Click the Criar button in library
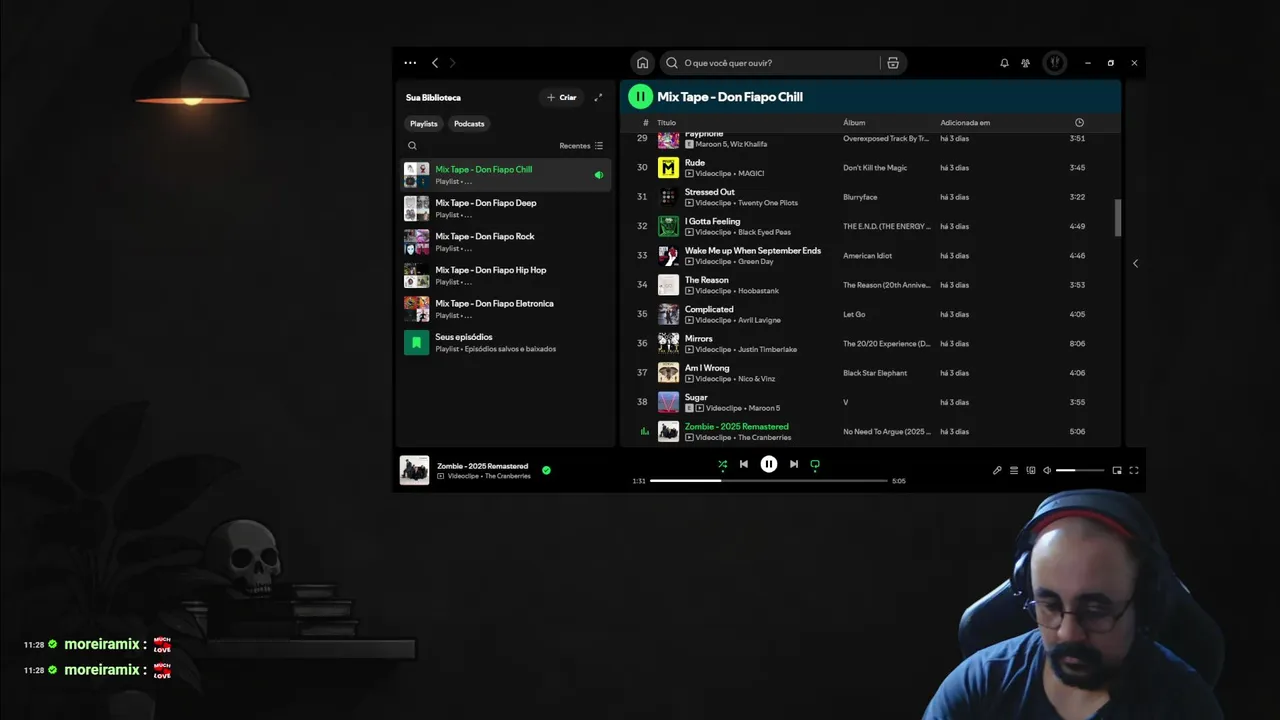 [x=562, y=98]
